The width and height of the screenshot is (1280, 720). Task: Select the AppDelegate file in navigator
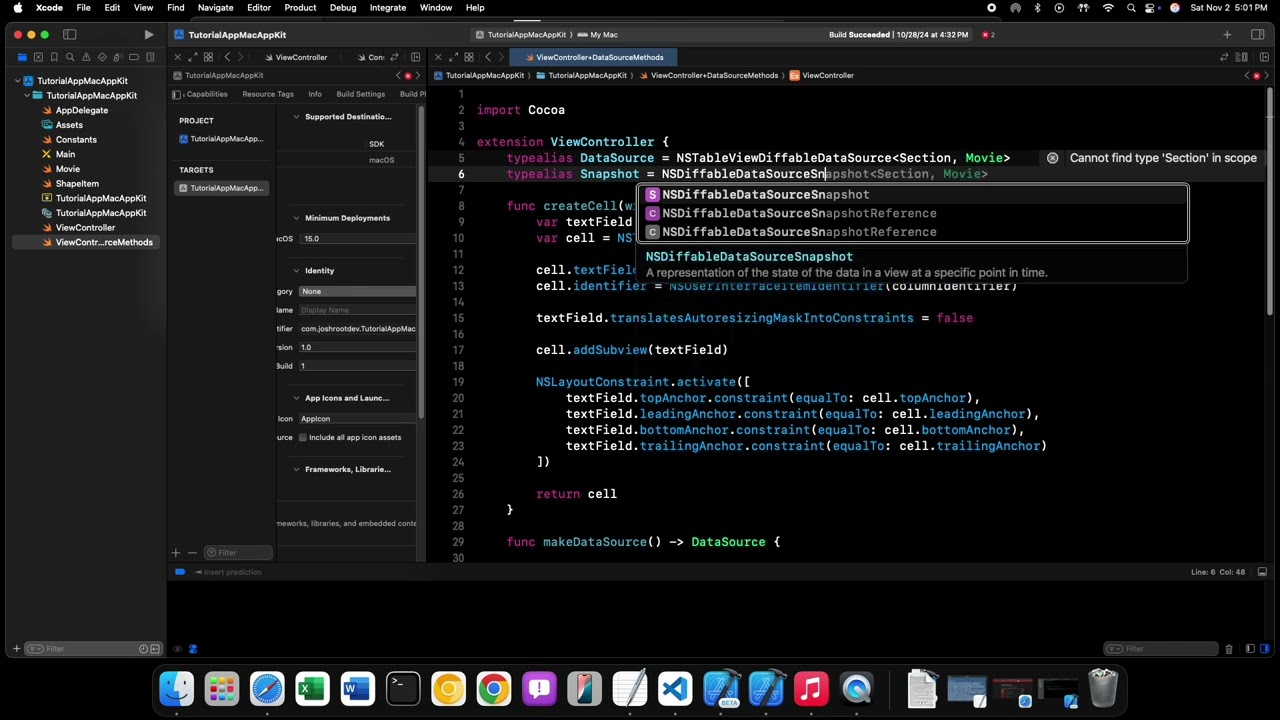point(81,110)
